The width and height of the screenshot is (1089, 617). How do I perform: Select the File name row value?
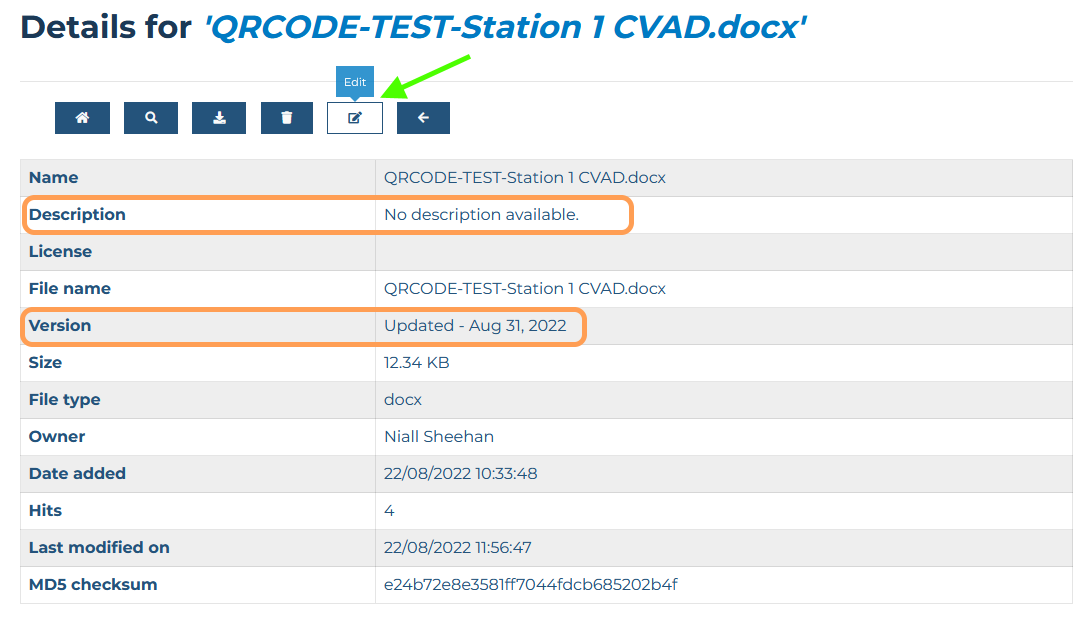tap(524, 289)
